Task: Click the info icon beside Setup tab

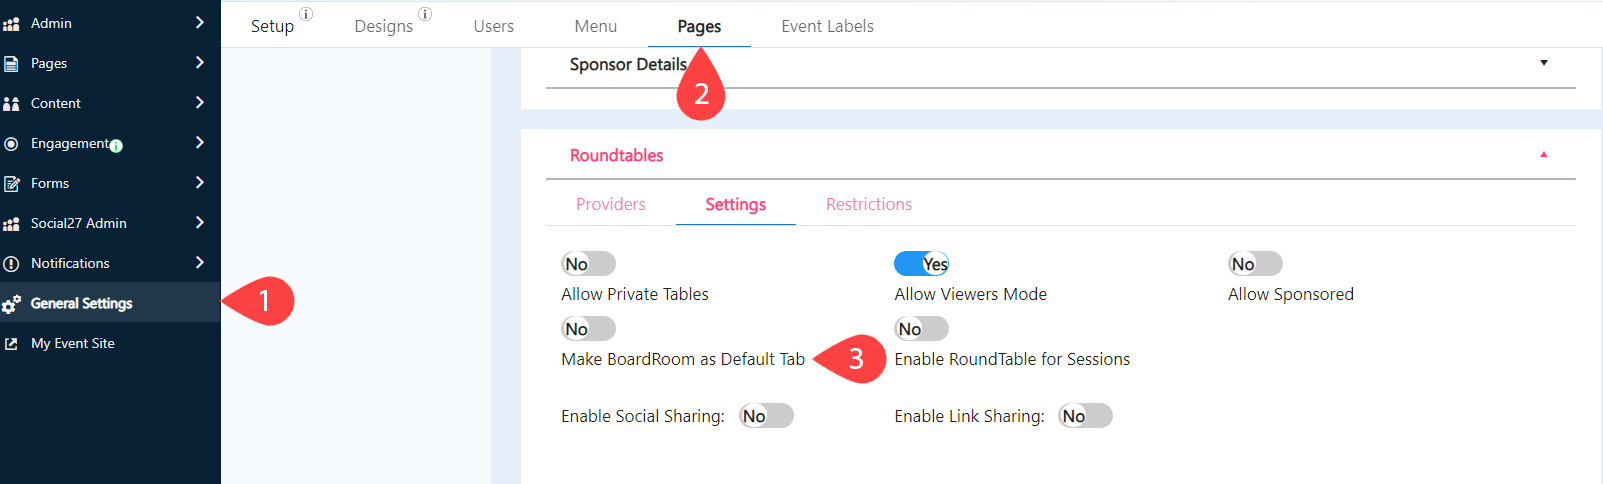Action: 306,14
